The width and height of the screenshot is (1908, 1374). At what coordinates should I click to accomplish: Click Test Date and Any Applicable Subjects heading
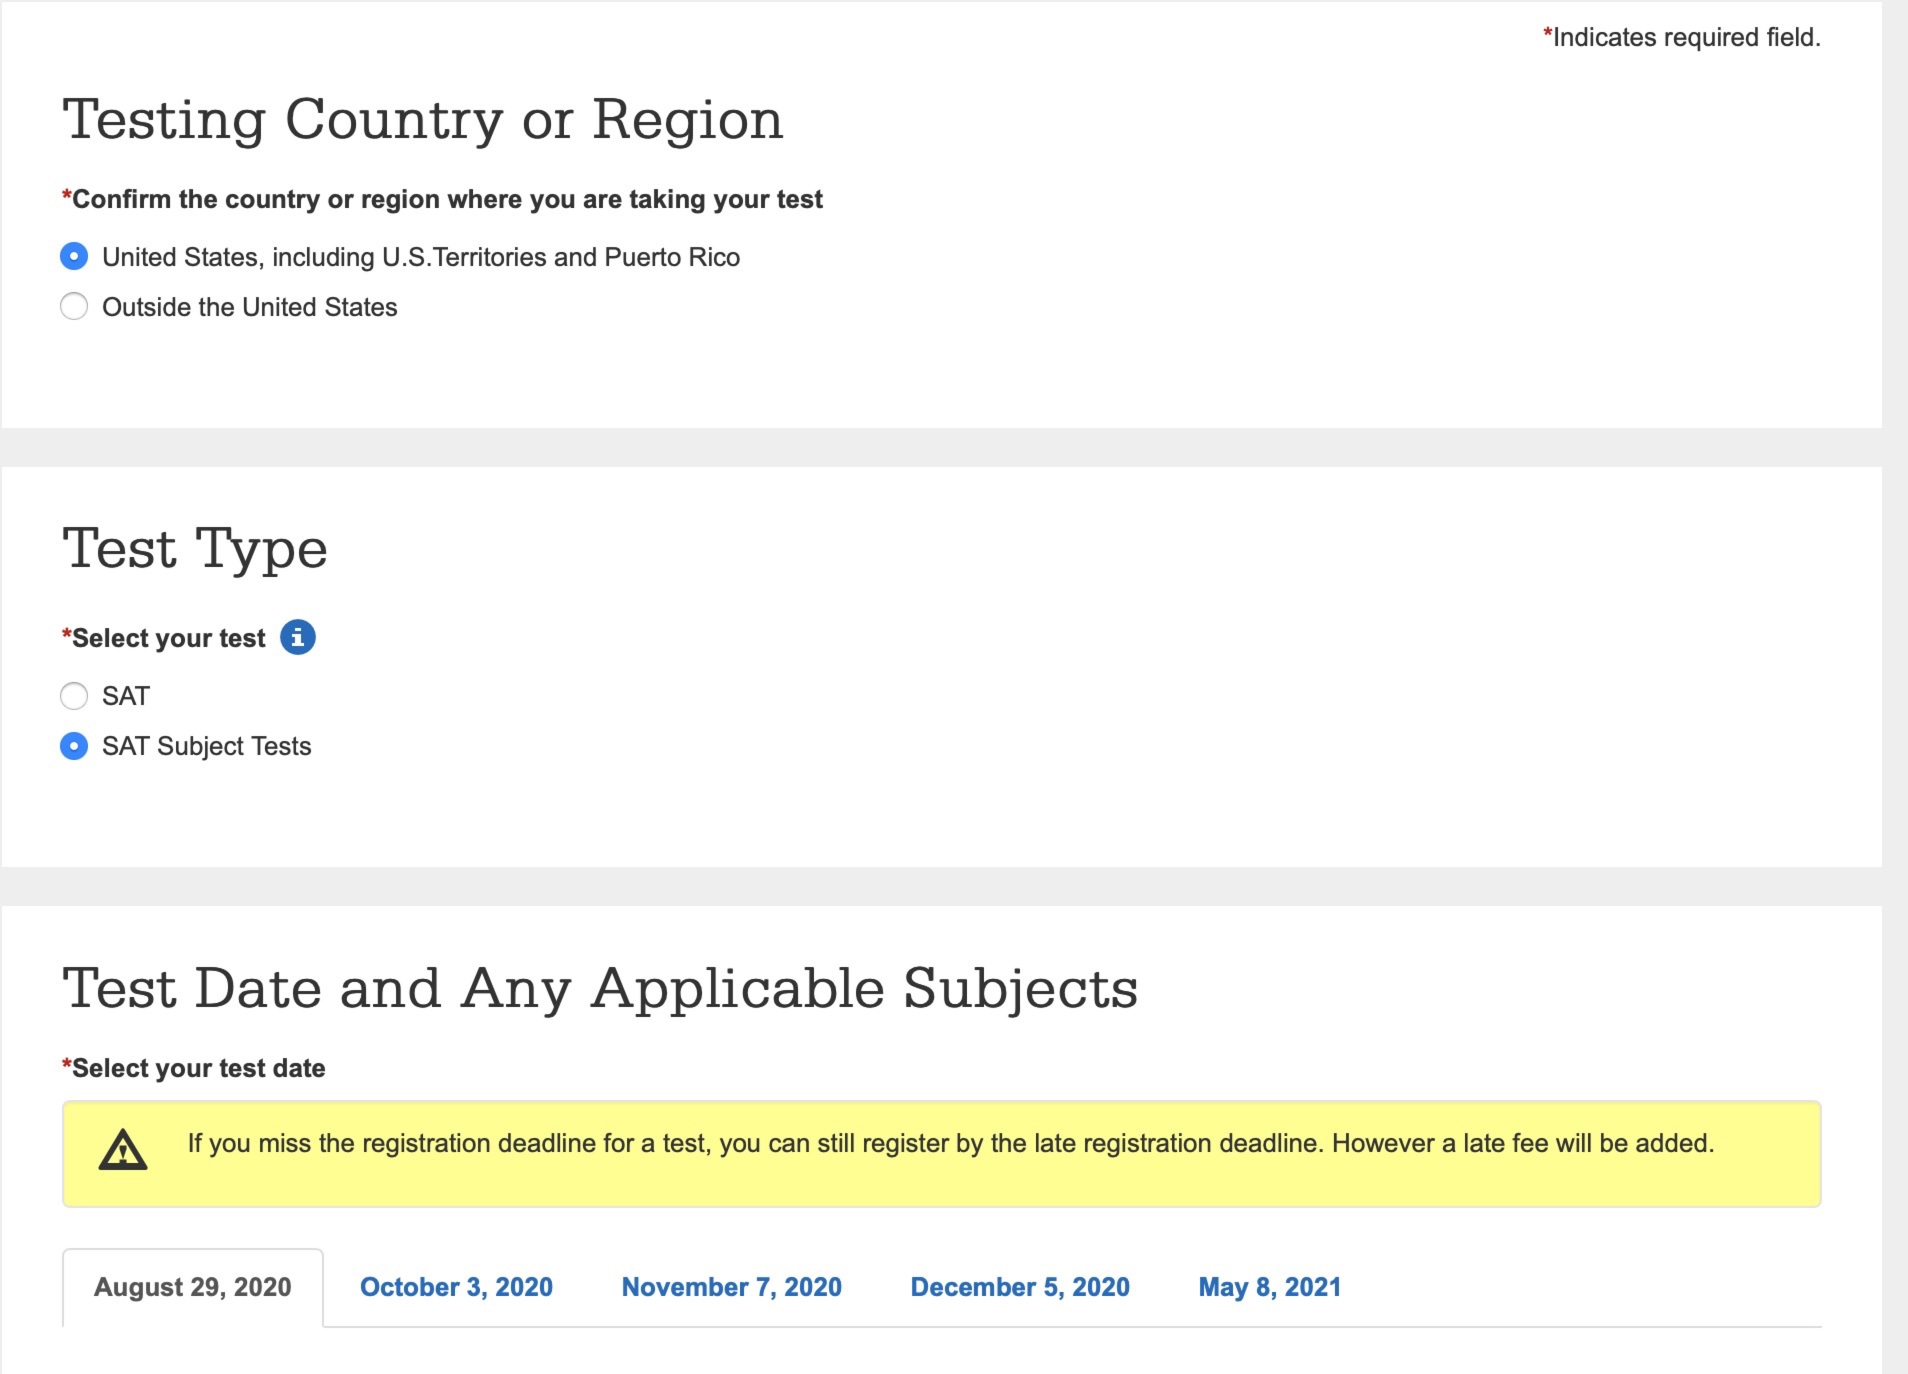click(x=600, y=989)
